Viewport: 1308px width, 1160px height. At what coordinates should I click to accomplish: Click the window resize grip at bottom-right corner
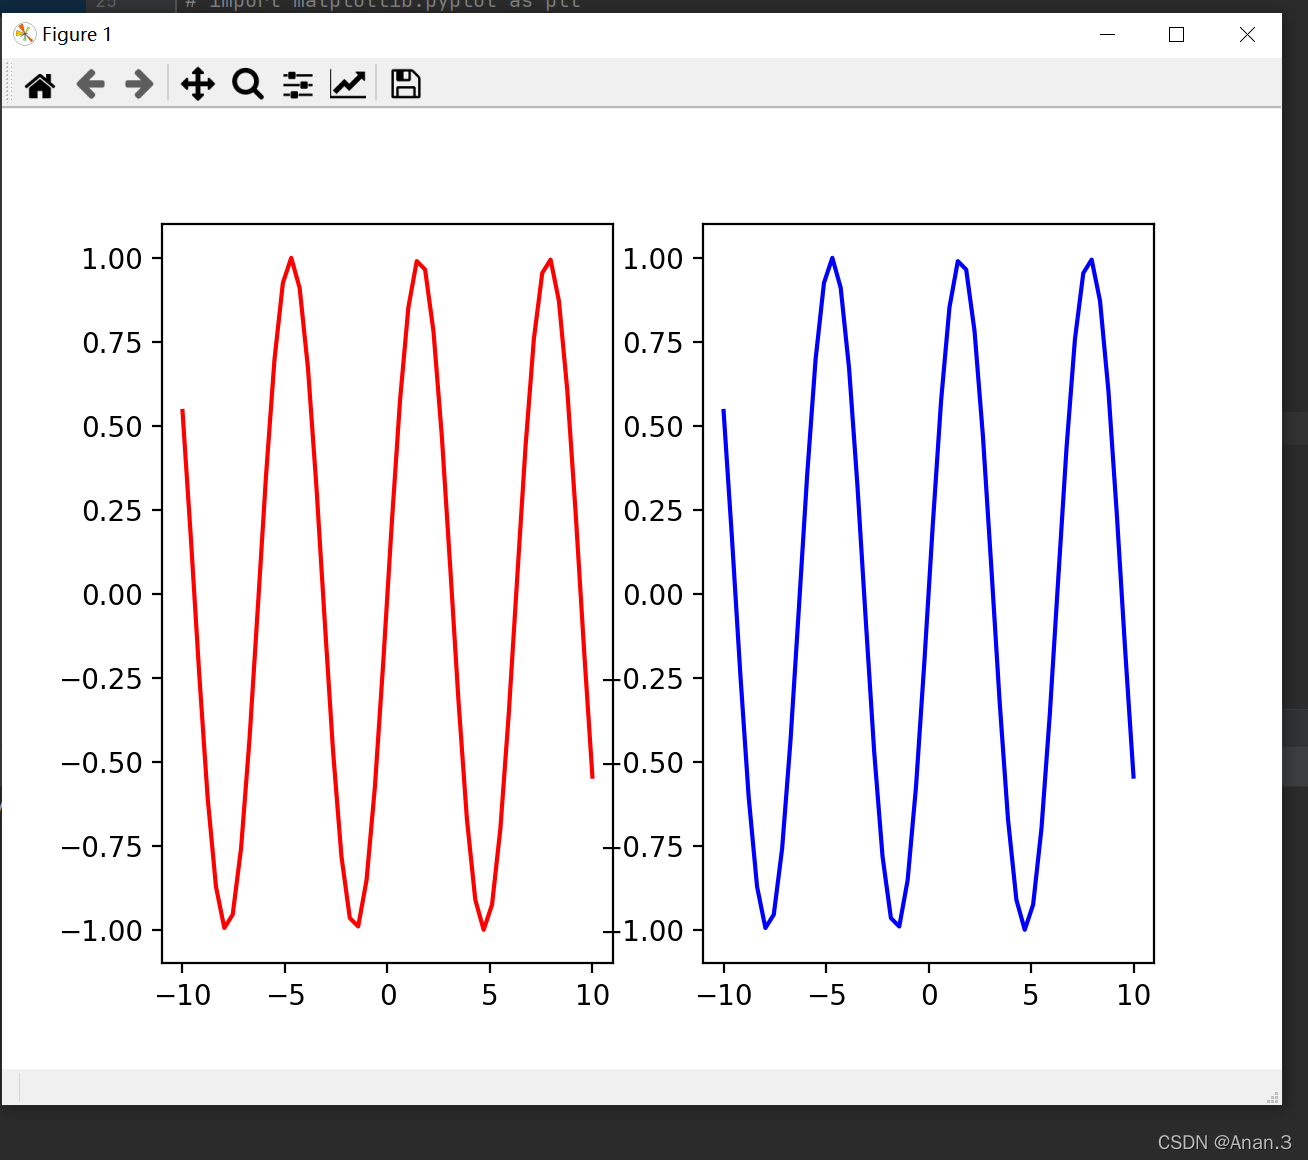tap(1273, 1097)
